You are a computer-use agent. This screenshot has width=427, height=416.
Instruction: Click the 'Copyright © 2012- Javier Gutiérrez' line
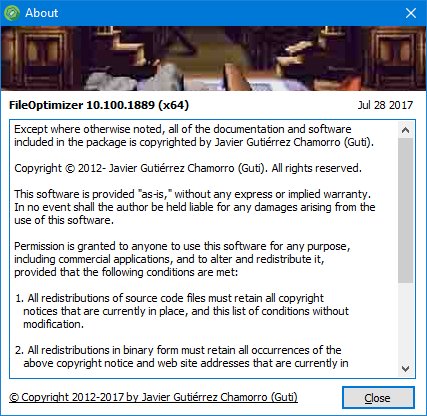coord(188,168)
